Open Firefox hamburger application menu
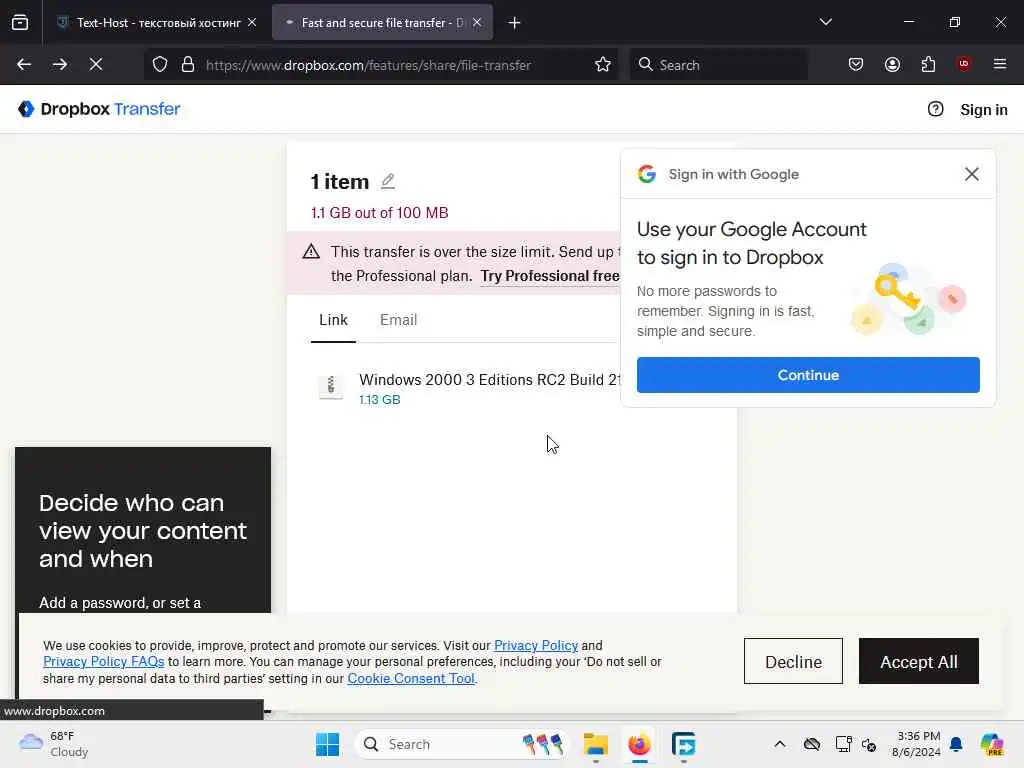This screenshot has width=1024, height=768. (x=1000, y=64)
